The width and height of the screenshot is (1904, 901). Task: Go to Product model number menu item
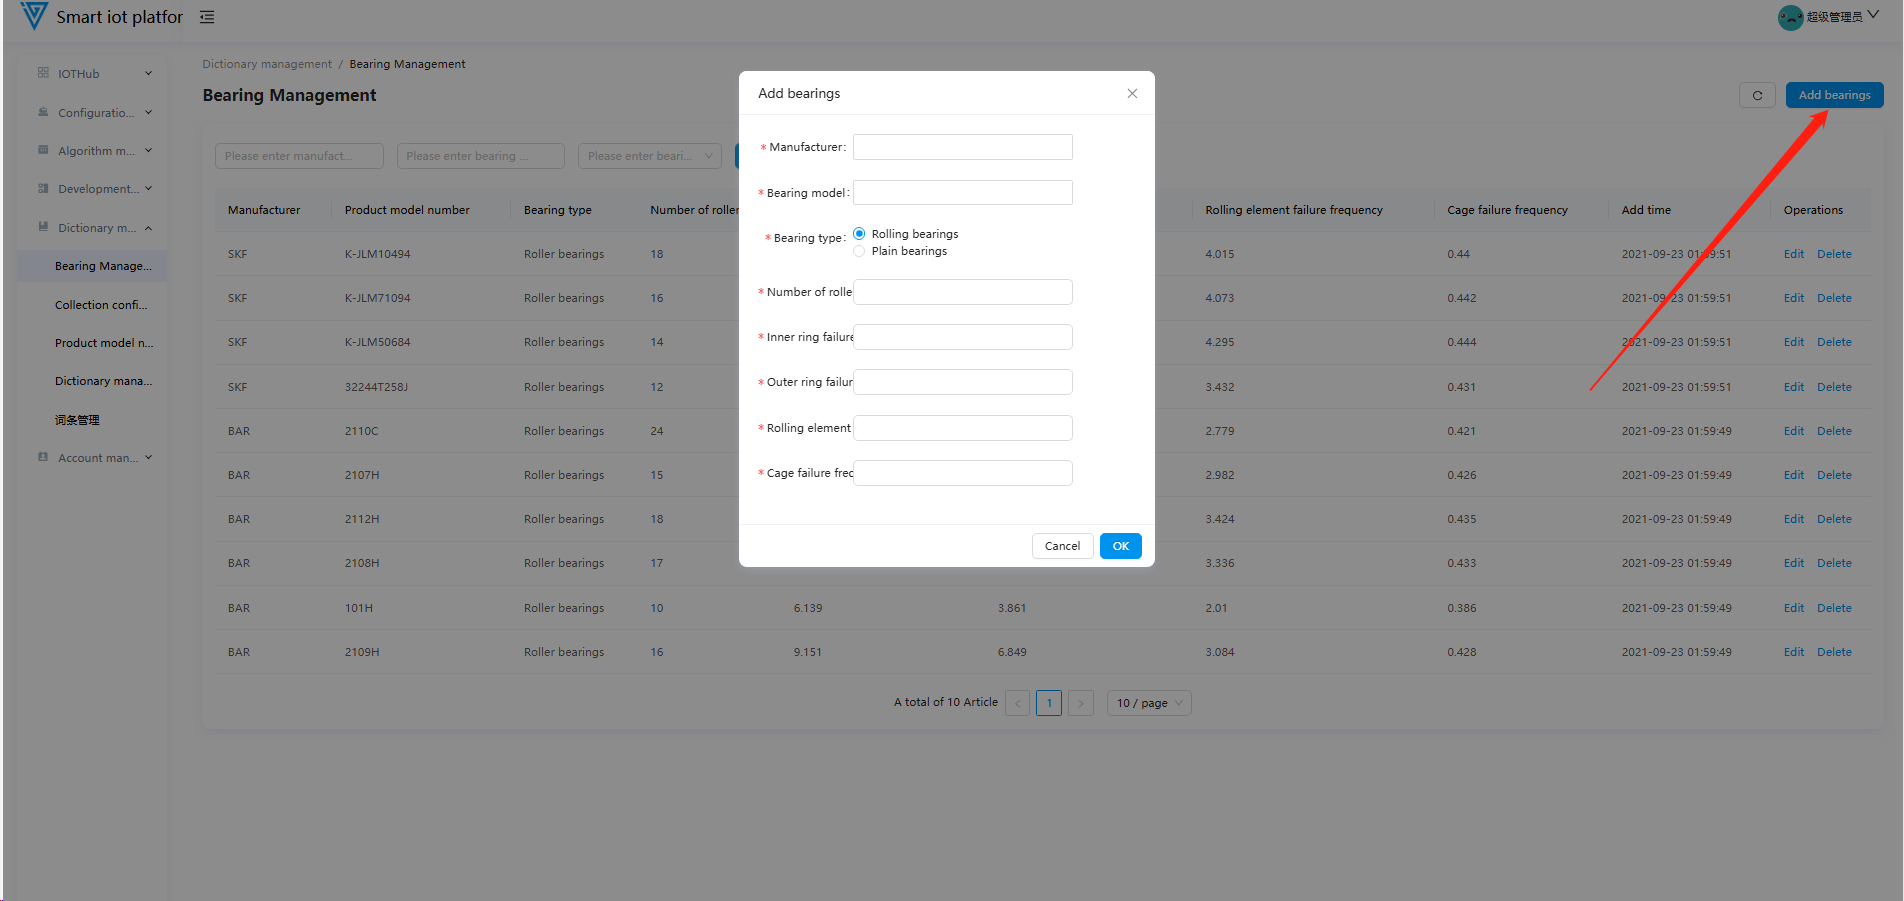[104, 343]
